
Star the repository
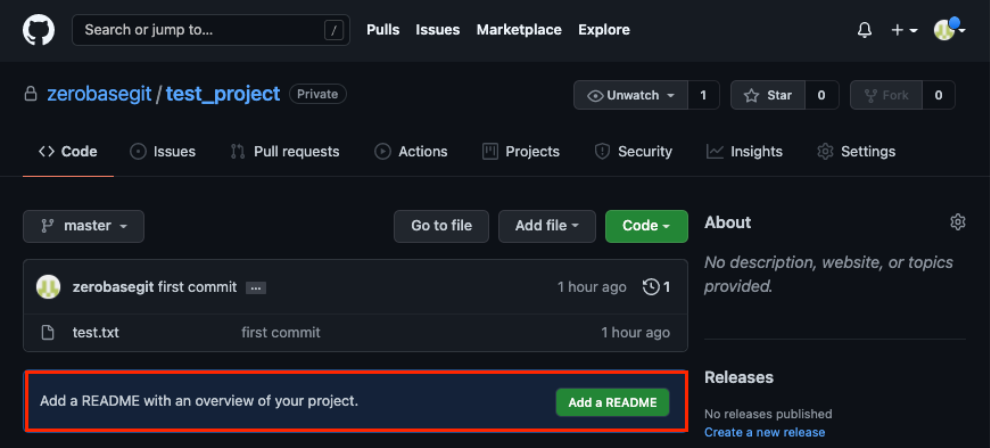(x=768, y=95)
